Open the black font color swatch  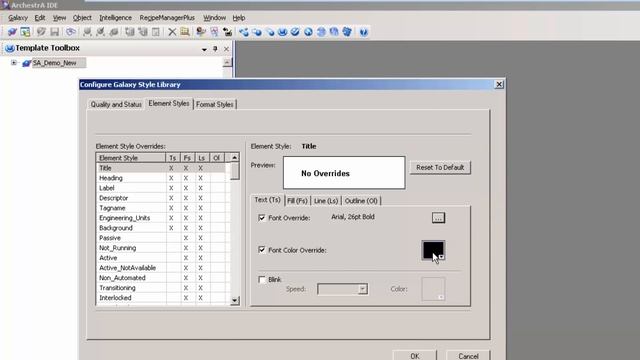[x=433, y=250]
